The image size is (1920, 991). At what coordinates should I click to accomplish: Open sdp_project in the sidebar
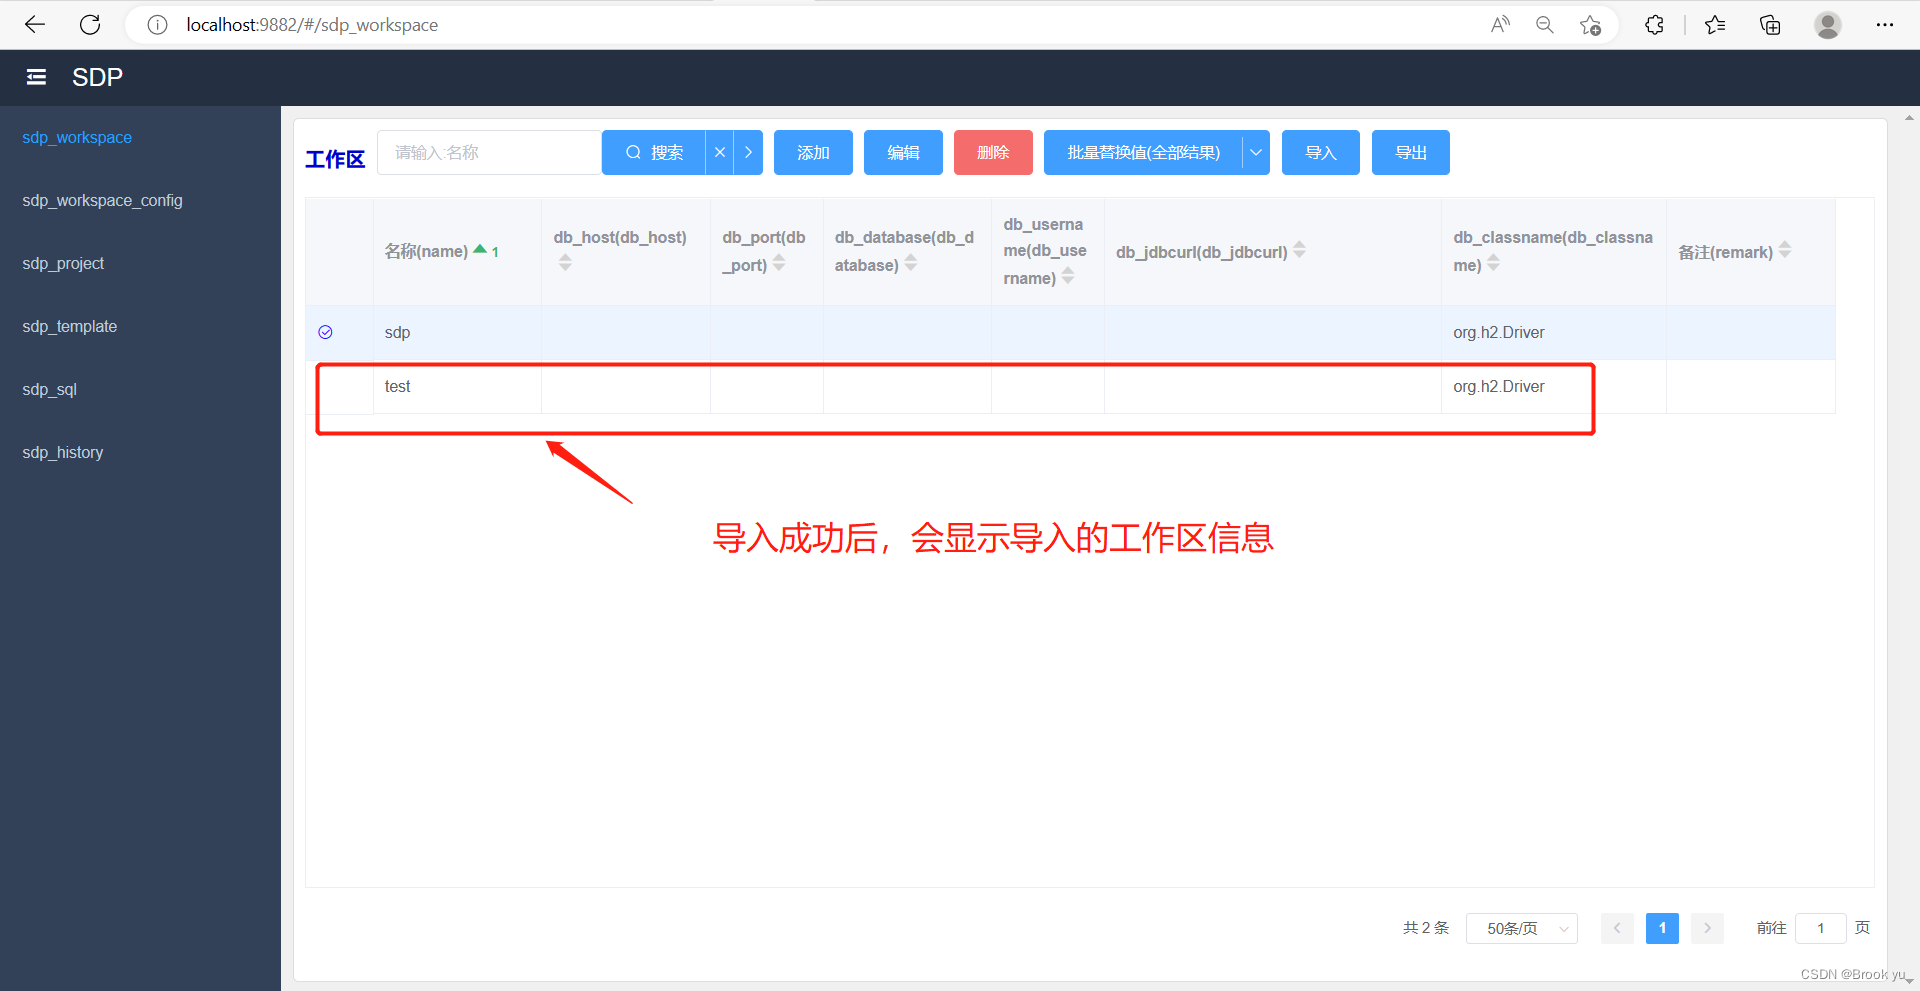63,263
